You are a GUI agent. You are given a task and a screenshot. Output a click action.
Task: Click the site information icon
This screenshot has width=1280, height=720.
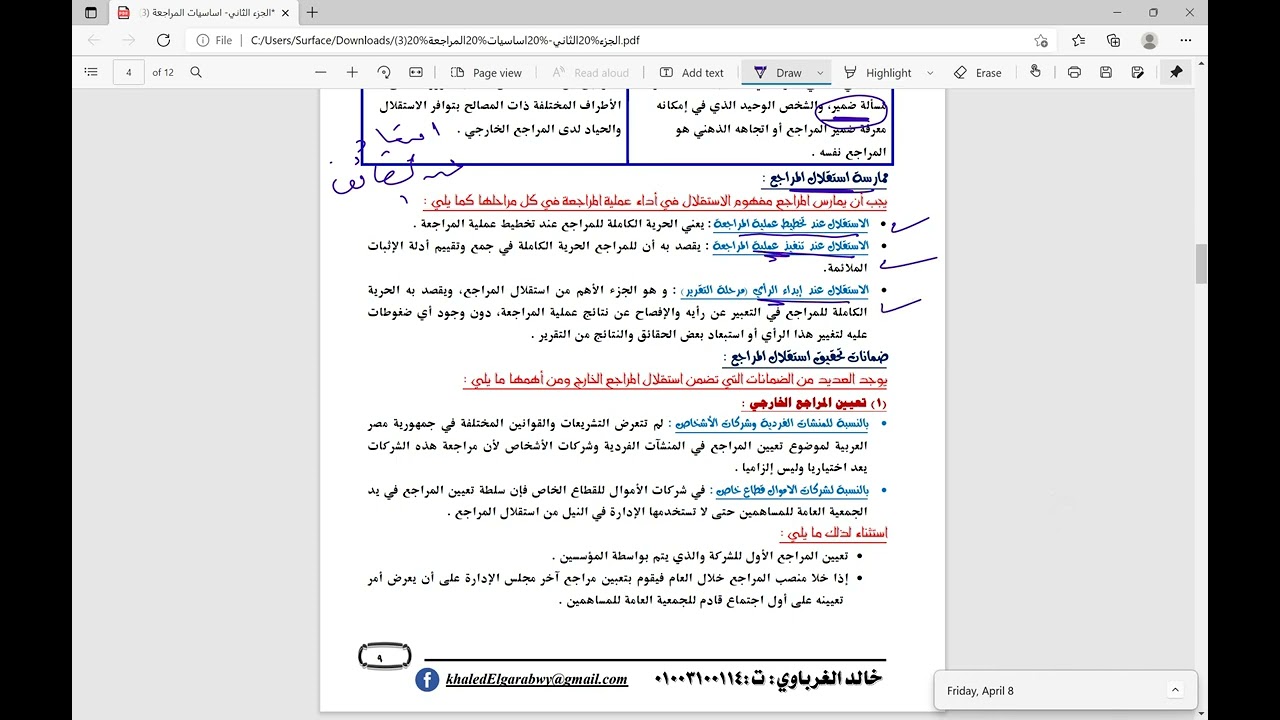[203, 40]
